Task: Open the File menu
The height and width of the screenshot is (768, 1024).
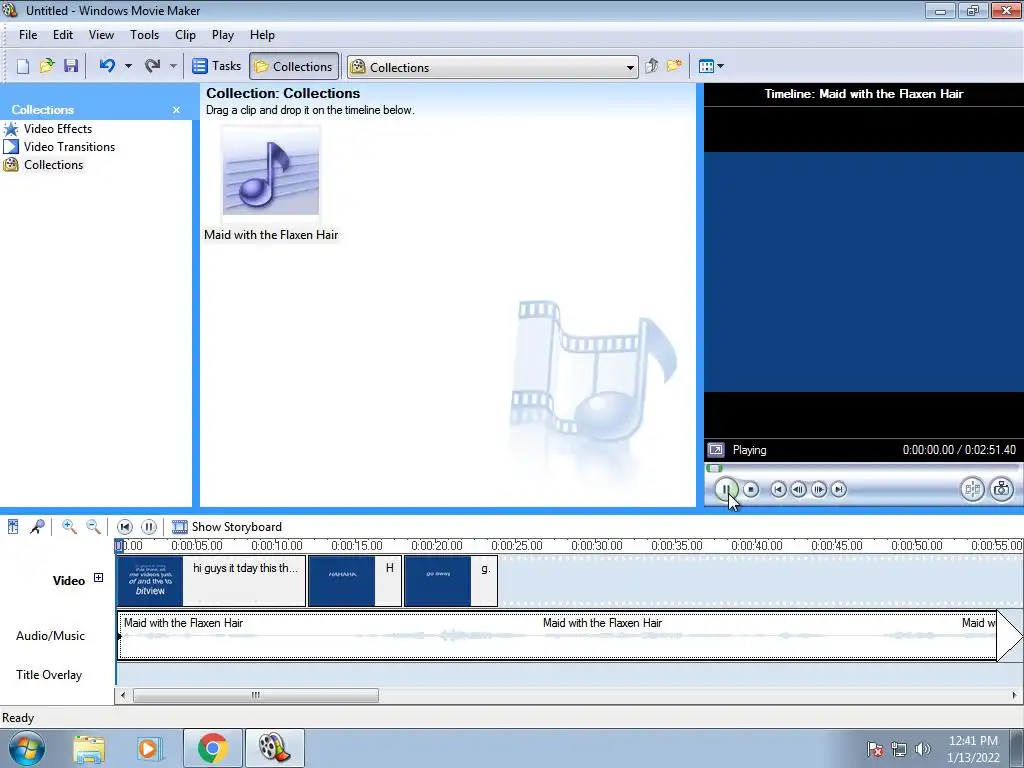Action: point(28,35)
